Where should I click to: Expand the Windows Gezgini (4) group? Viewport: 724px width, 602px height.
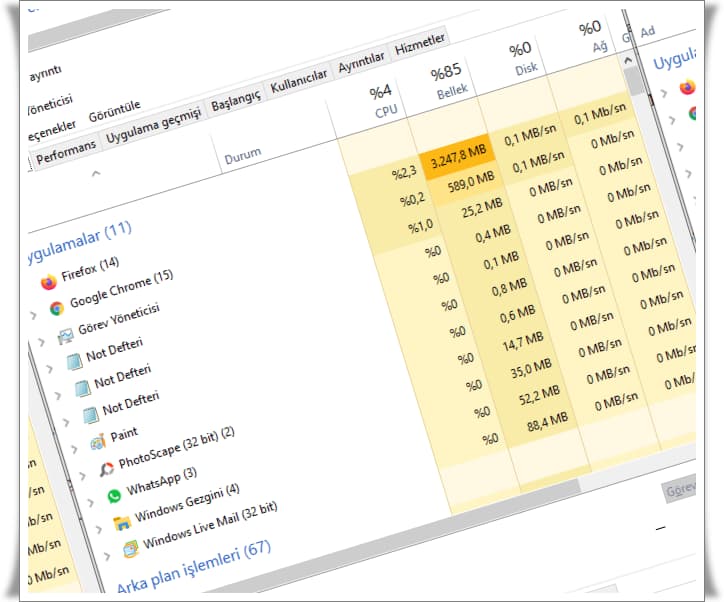pos(99,530)
